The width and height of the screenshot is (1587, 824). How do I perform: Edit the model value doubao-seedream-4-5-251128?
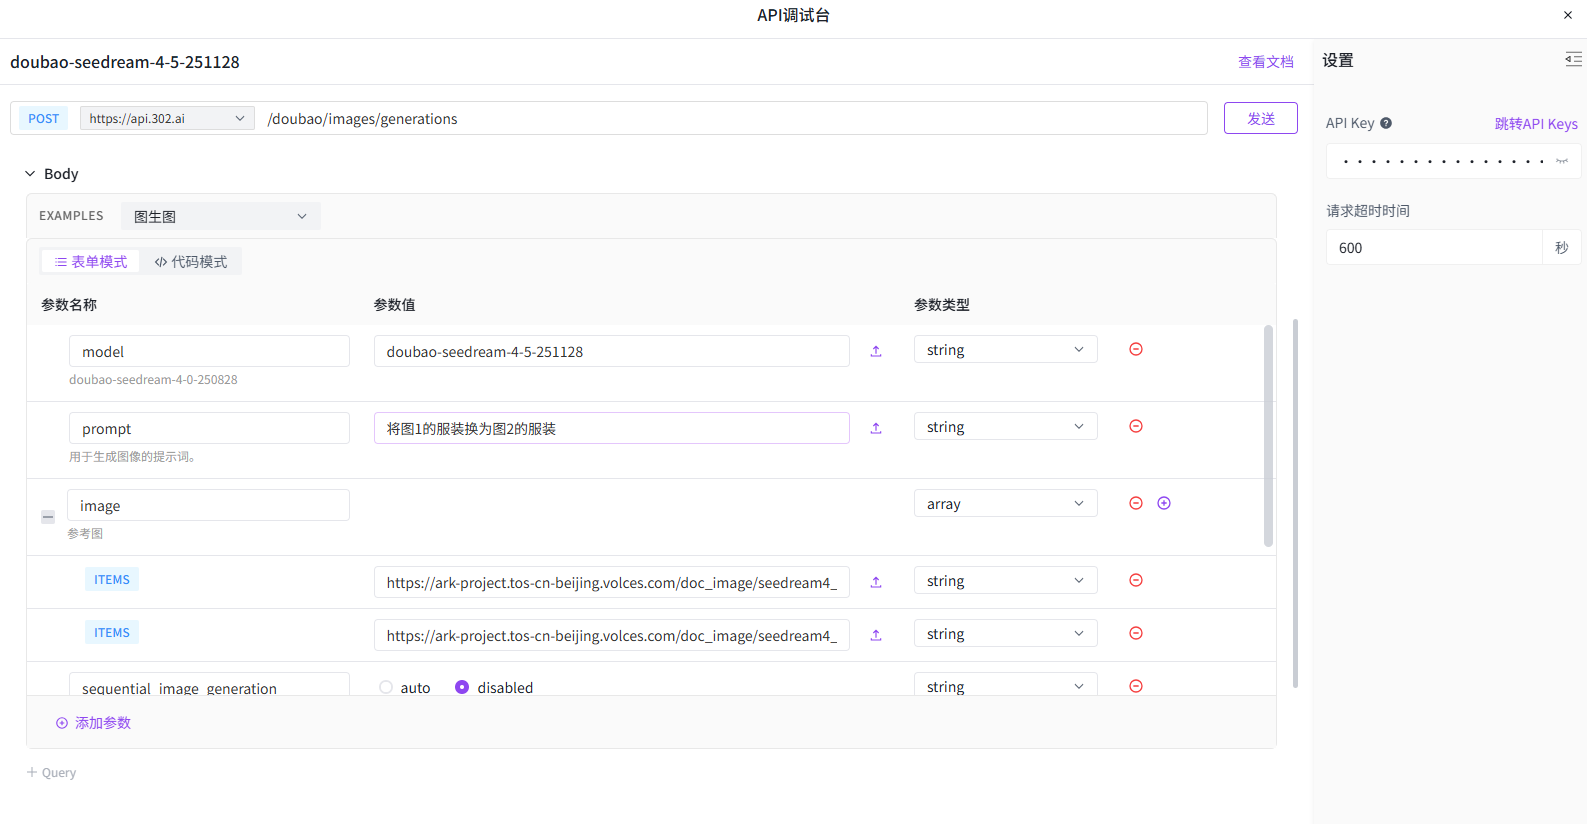click(612, 351)
